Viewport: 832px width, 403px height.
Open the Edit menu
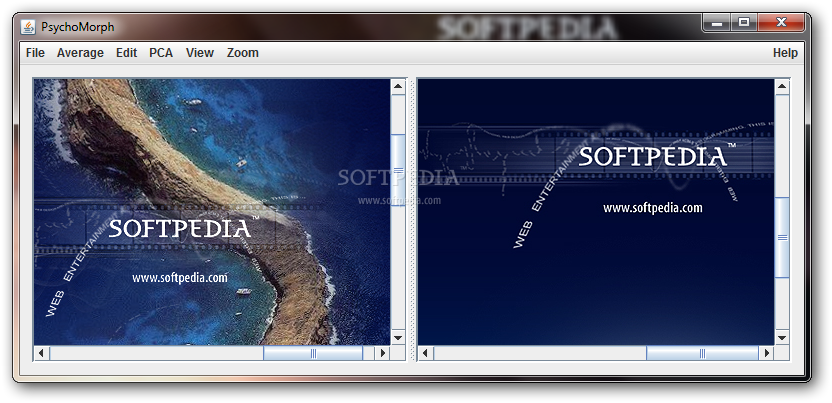coord(126,53)
